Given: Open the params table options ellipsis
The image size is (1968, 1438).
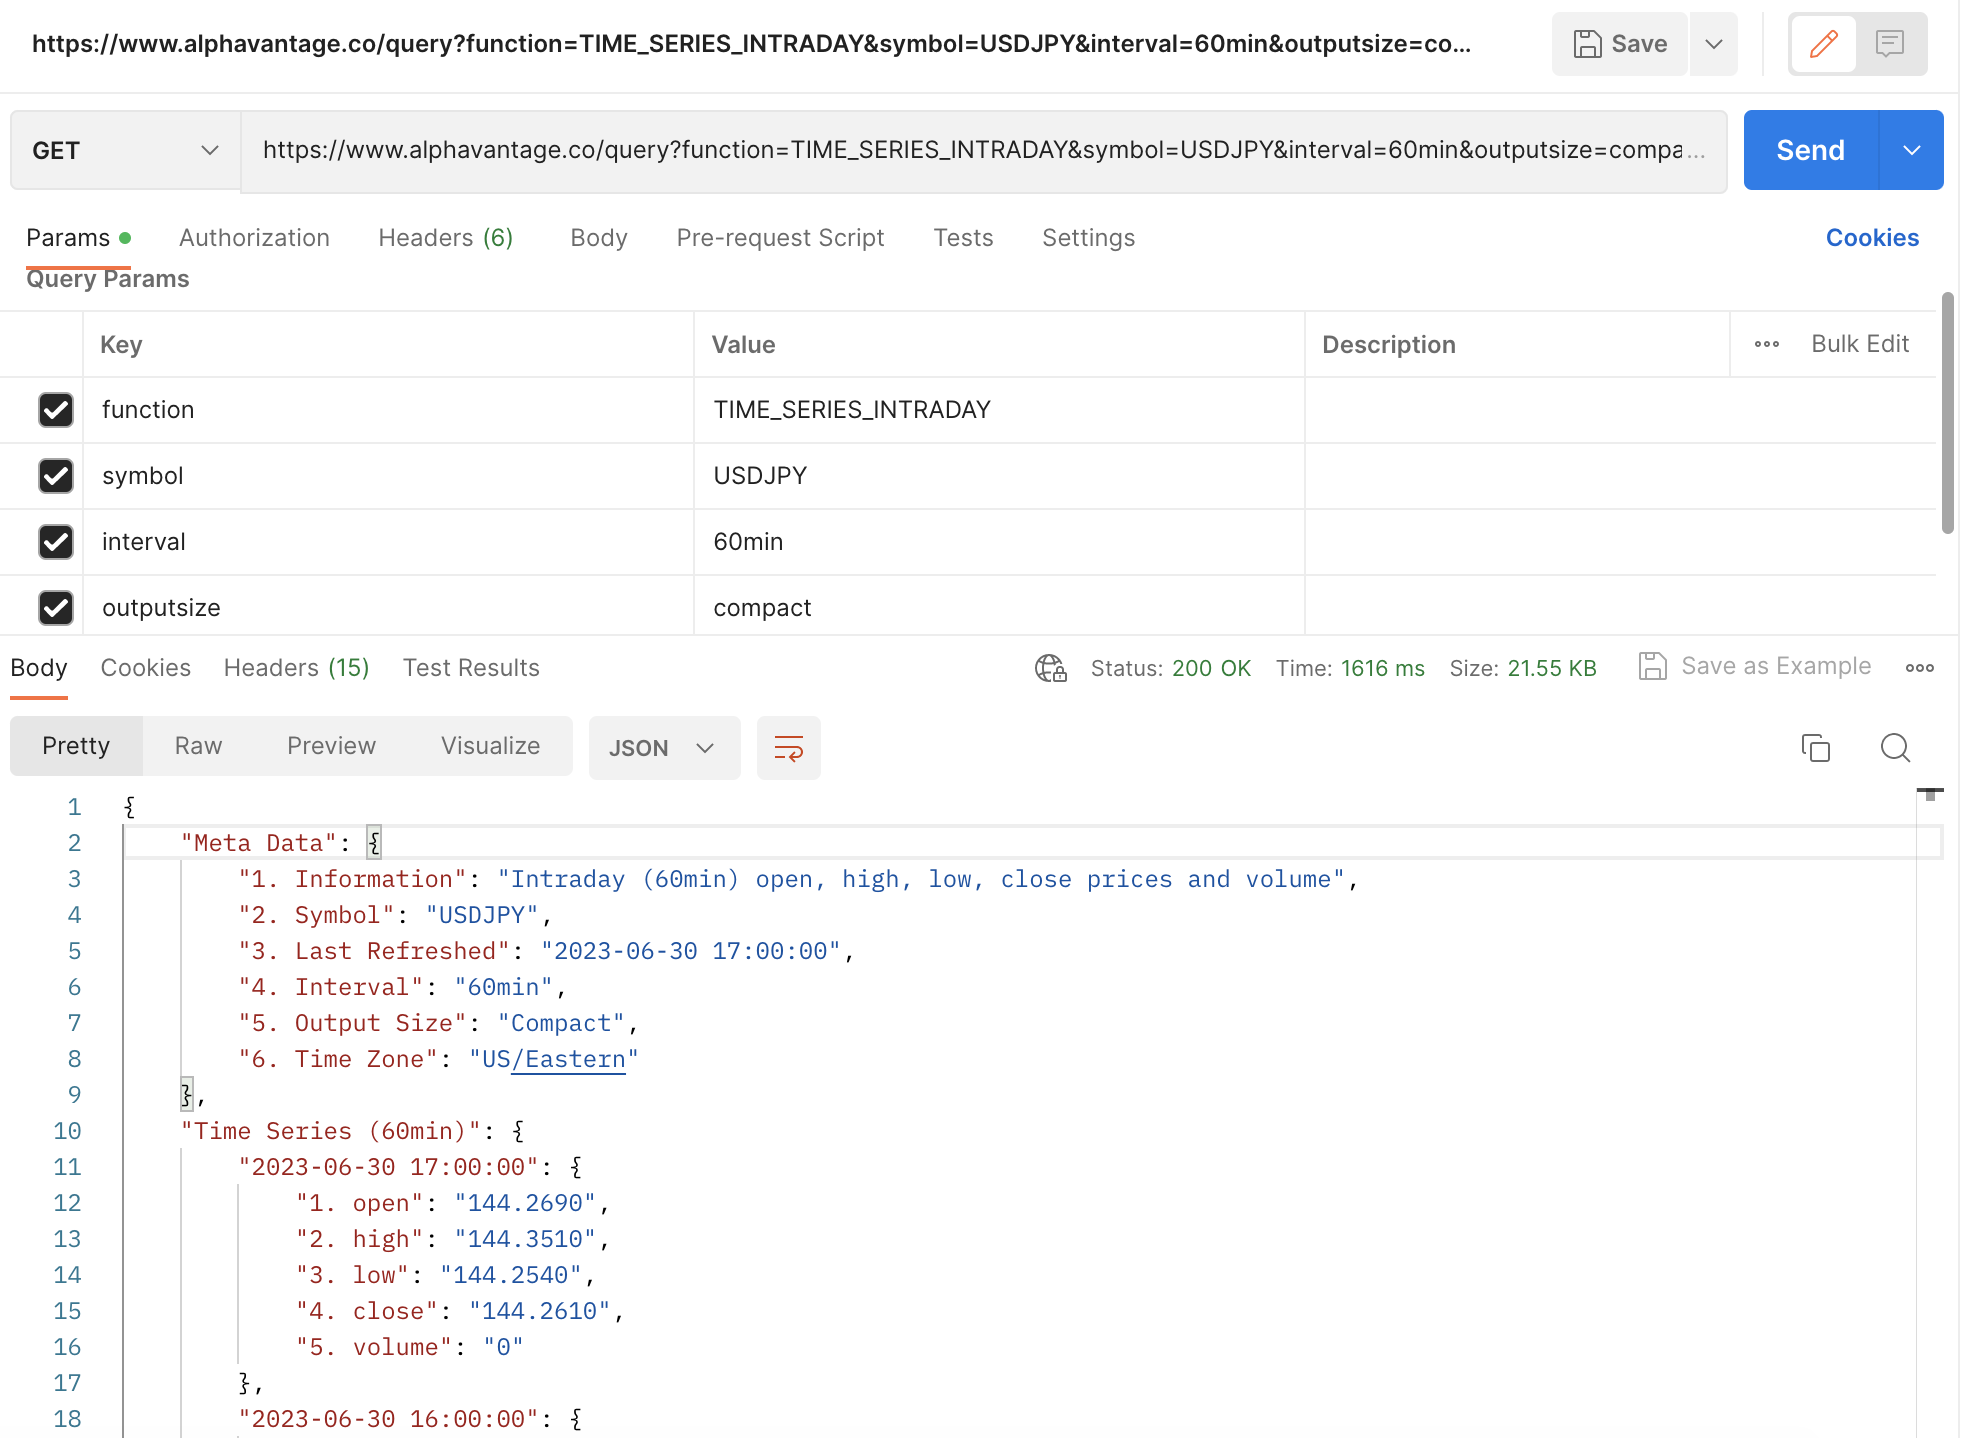Looking at the screenshot, I should (1767, 344).
